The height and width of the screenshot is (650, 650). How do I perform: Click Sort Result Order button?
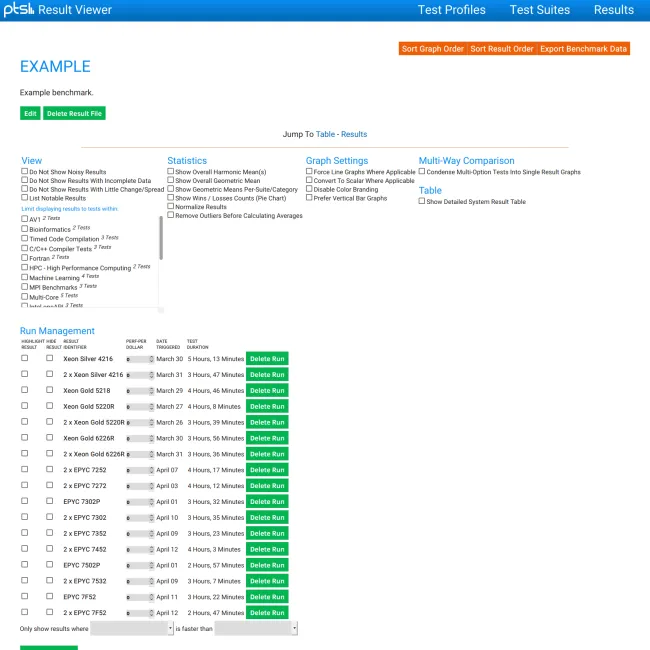coord(502,49)
